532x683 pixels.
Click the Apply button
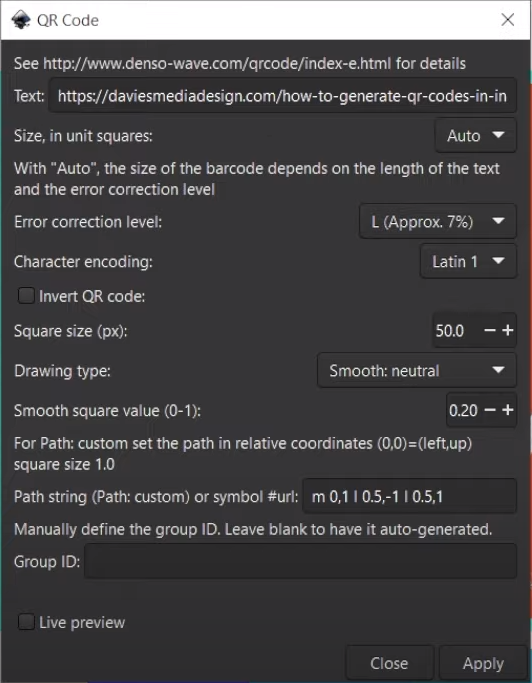[x=483, y=663]
